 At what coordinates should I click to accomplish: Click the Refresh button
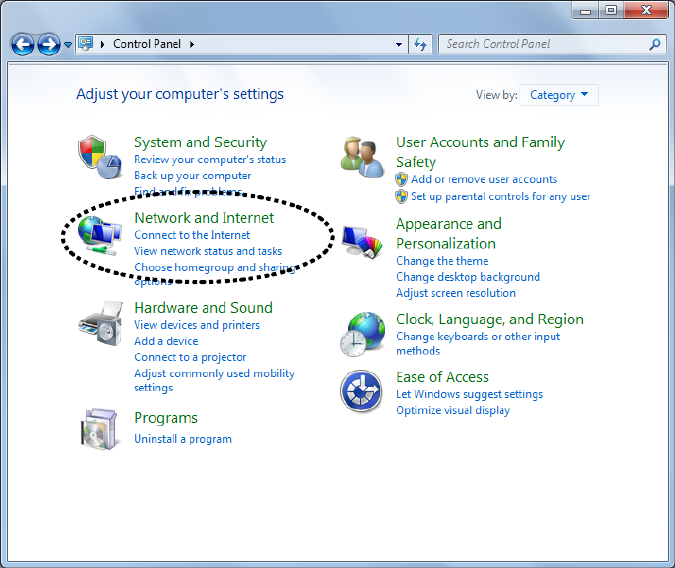coord(421,44)
